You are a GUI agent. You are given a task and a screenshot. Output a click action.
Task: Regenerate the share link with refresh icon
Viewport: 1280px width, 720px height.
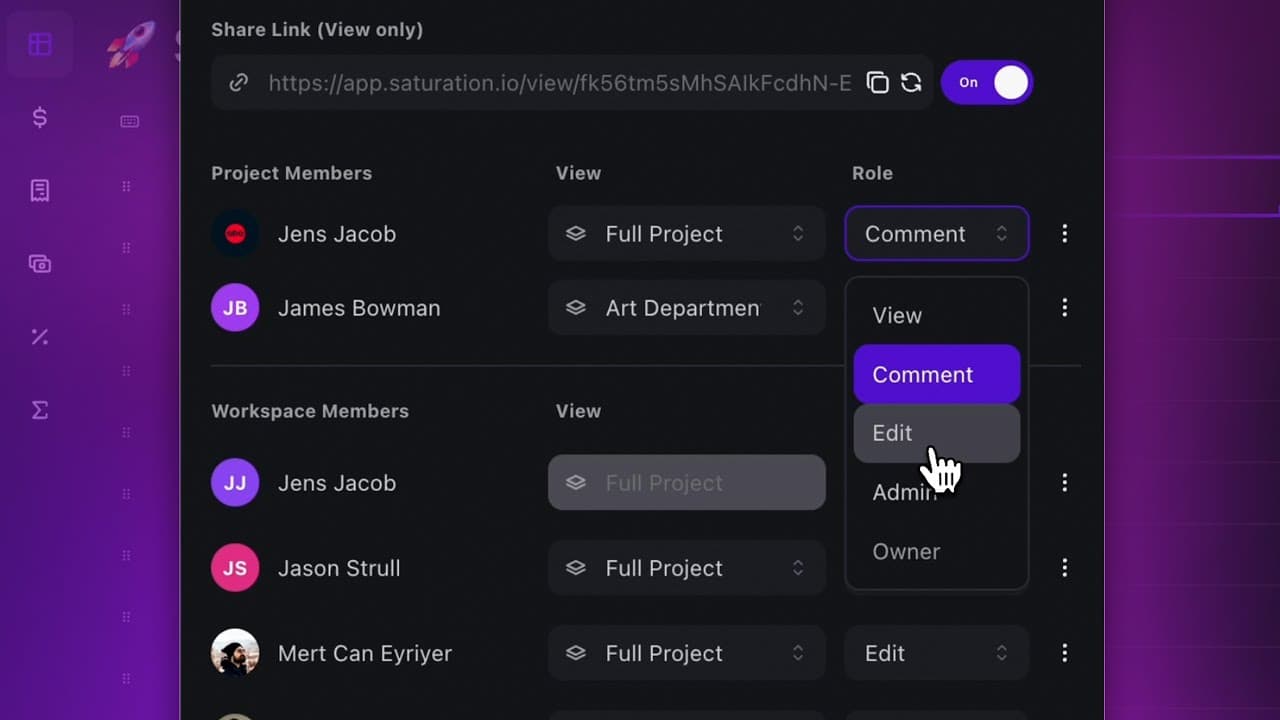(911, 83)
